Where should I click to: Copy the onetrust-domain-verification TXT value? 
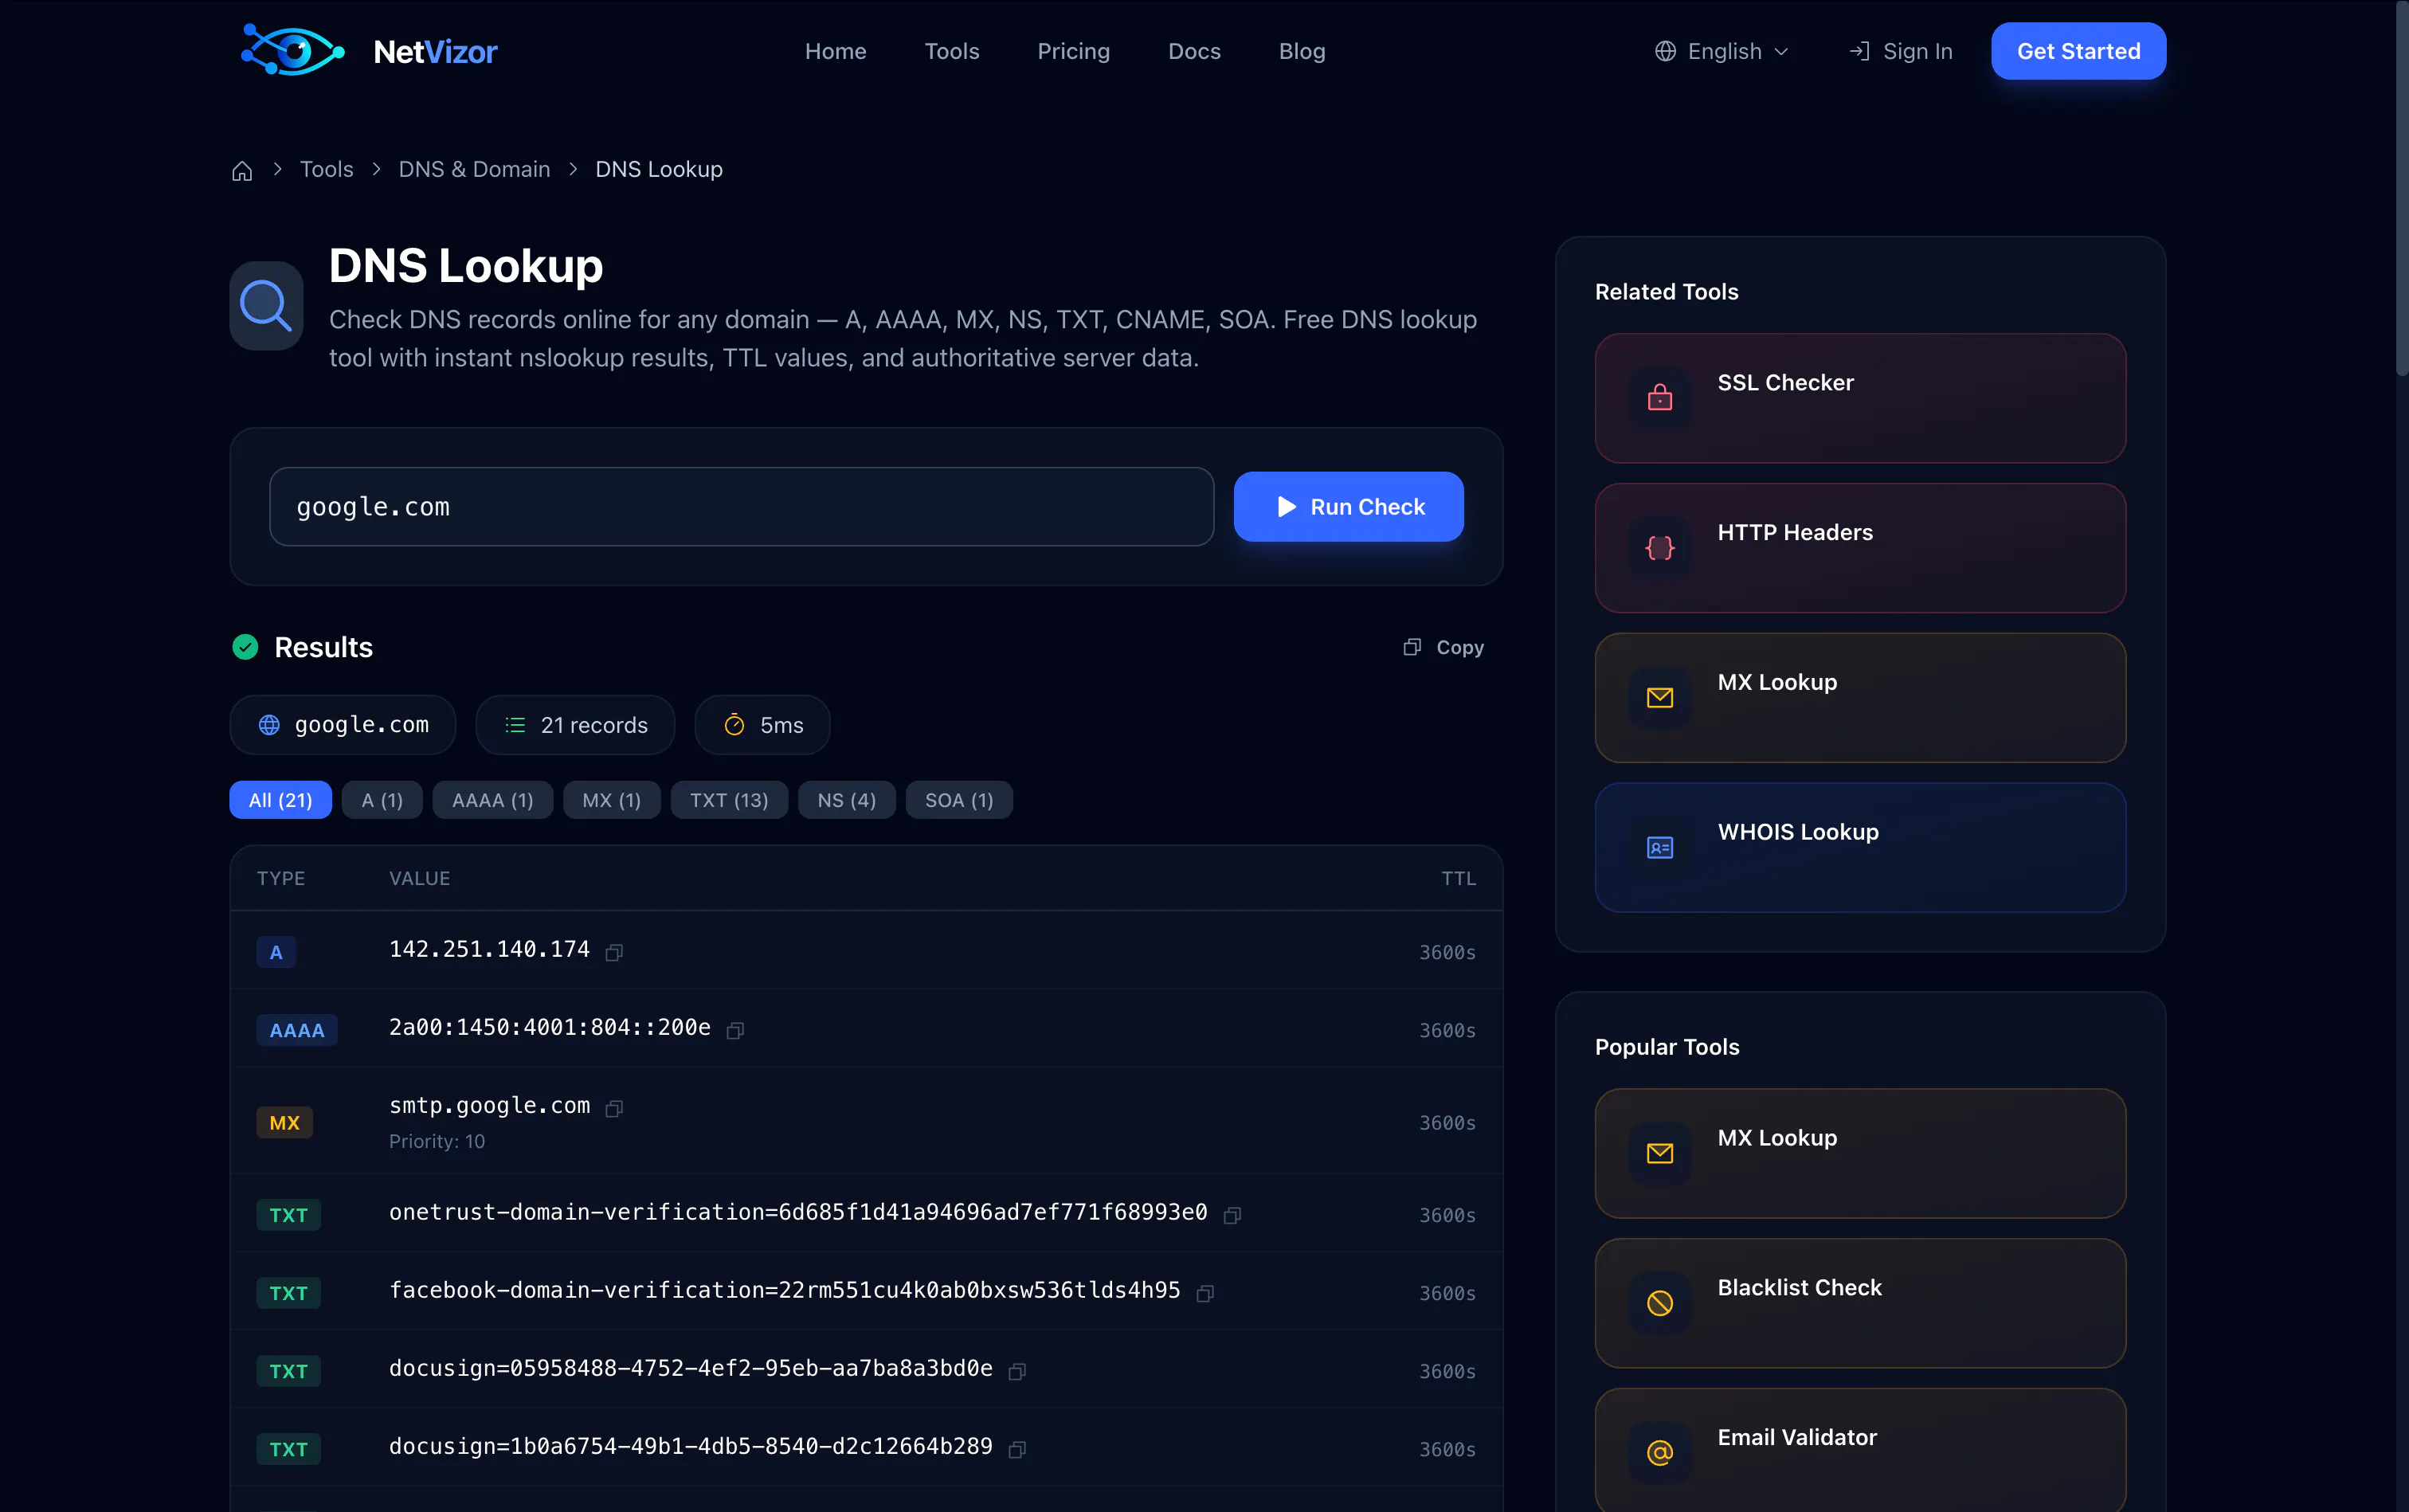1232,1215
